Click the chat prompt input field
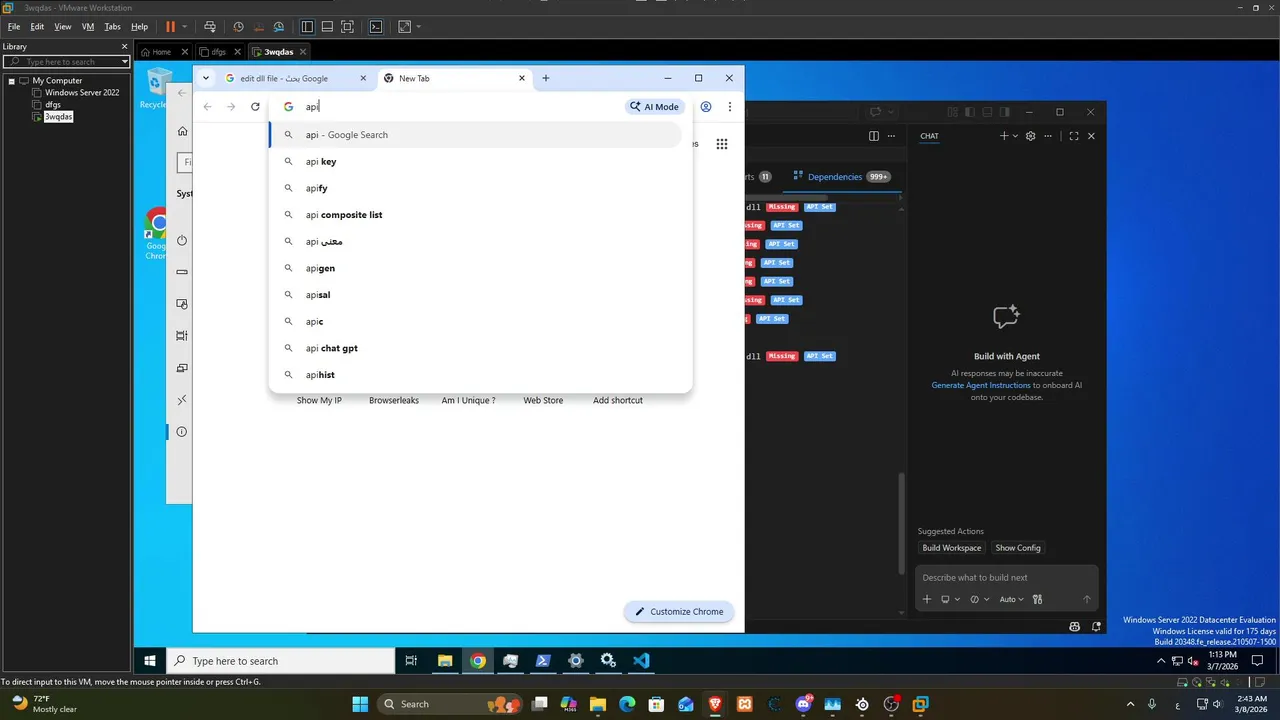Screen dimensions: 1280x720 point(1006,577)
